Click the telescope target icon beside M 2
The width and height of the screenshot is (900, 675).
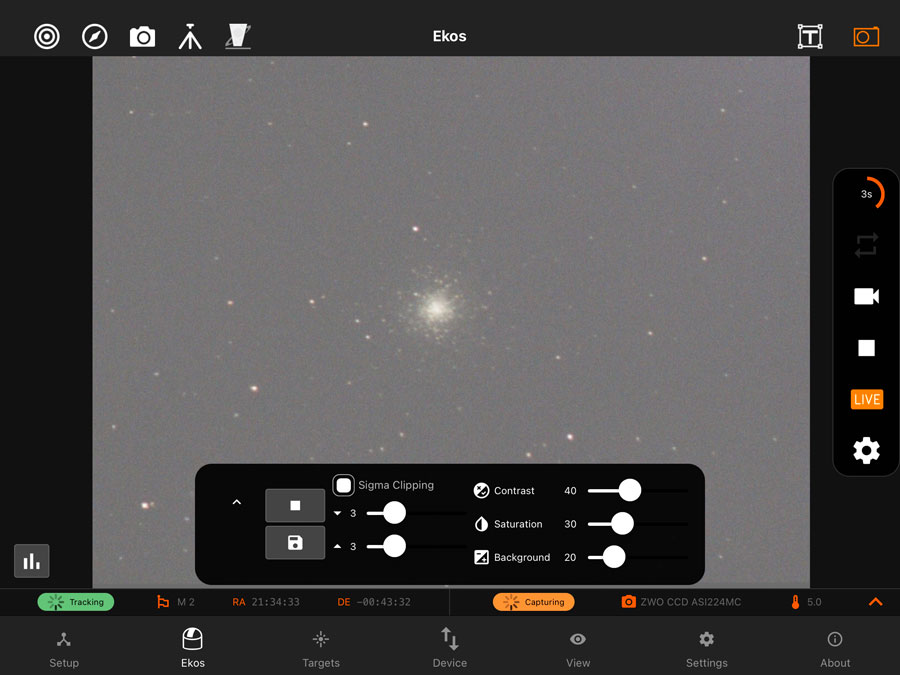(163, 602)
